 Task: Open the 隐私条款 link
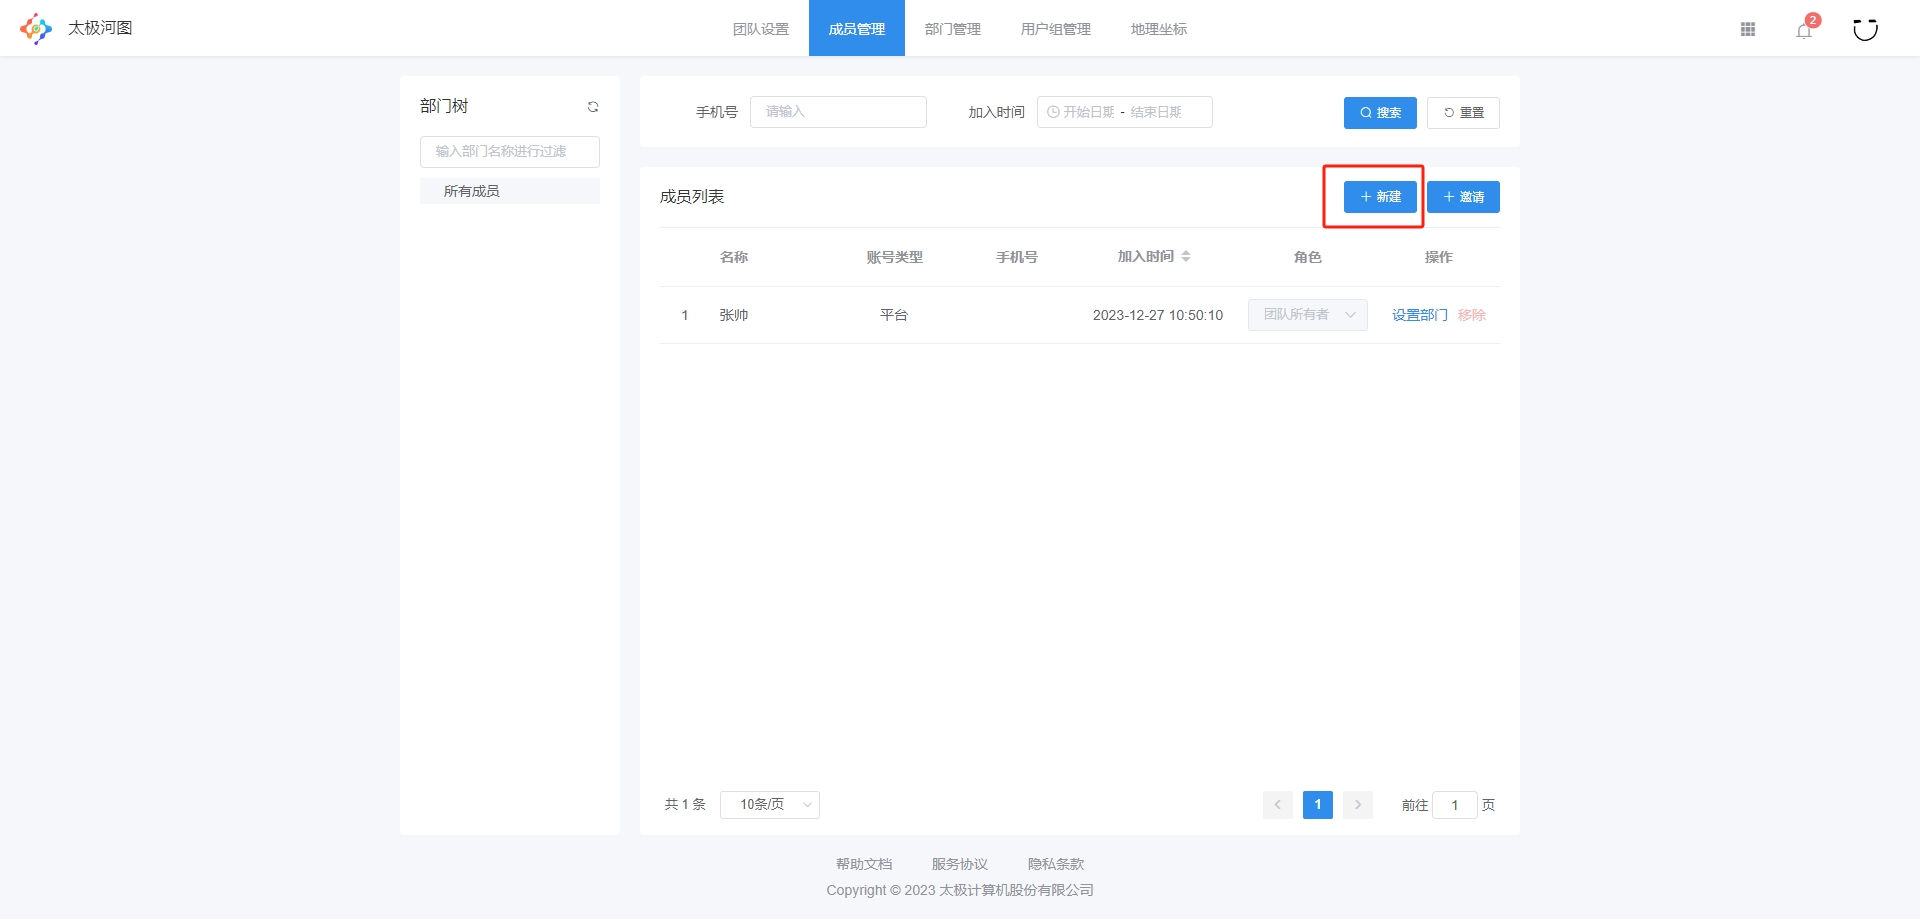(x=1056, y=864)
